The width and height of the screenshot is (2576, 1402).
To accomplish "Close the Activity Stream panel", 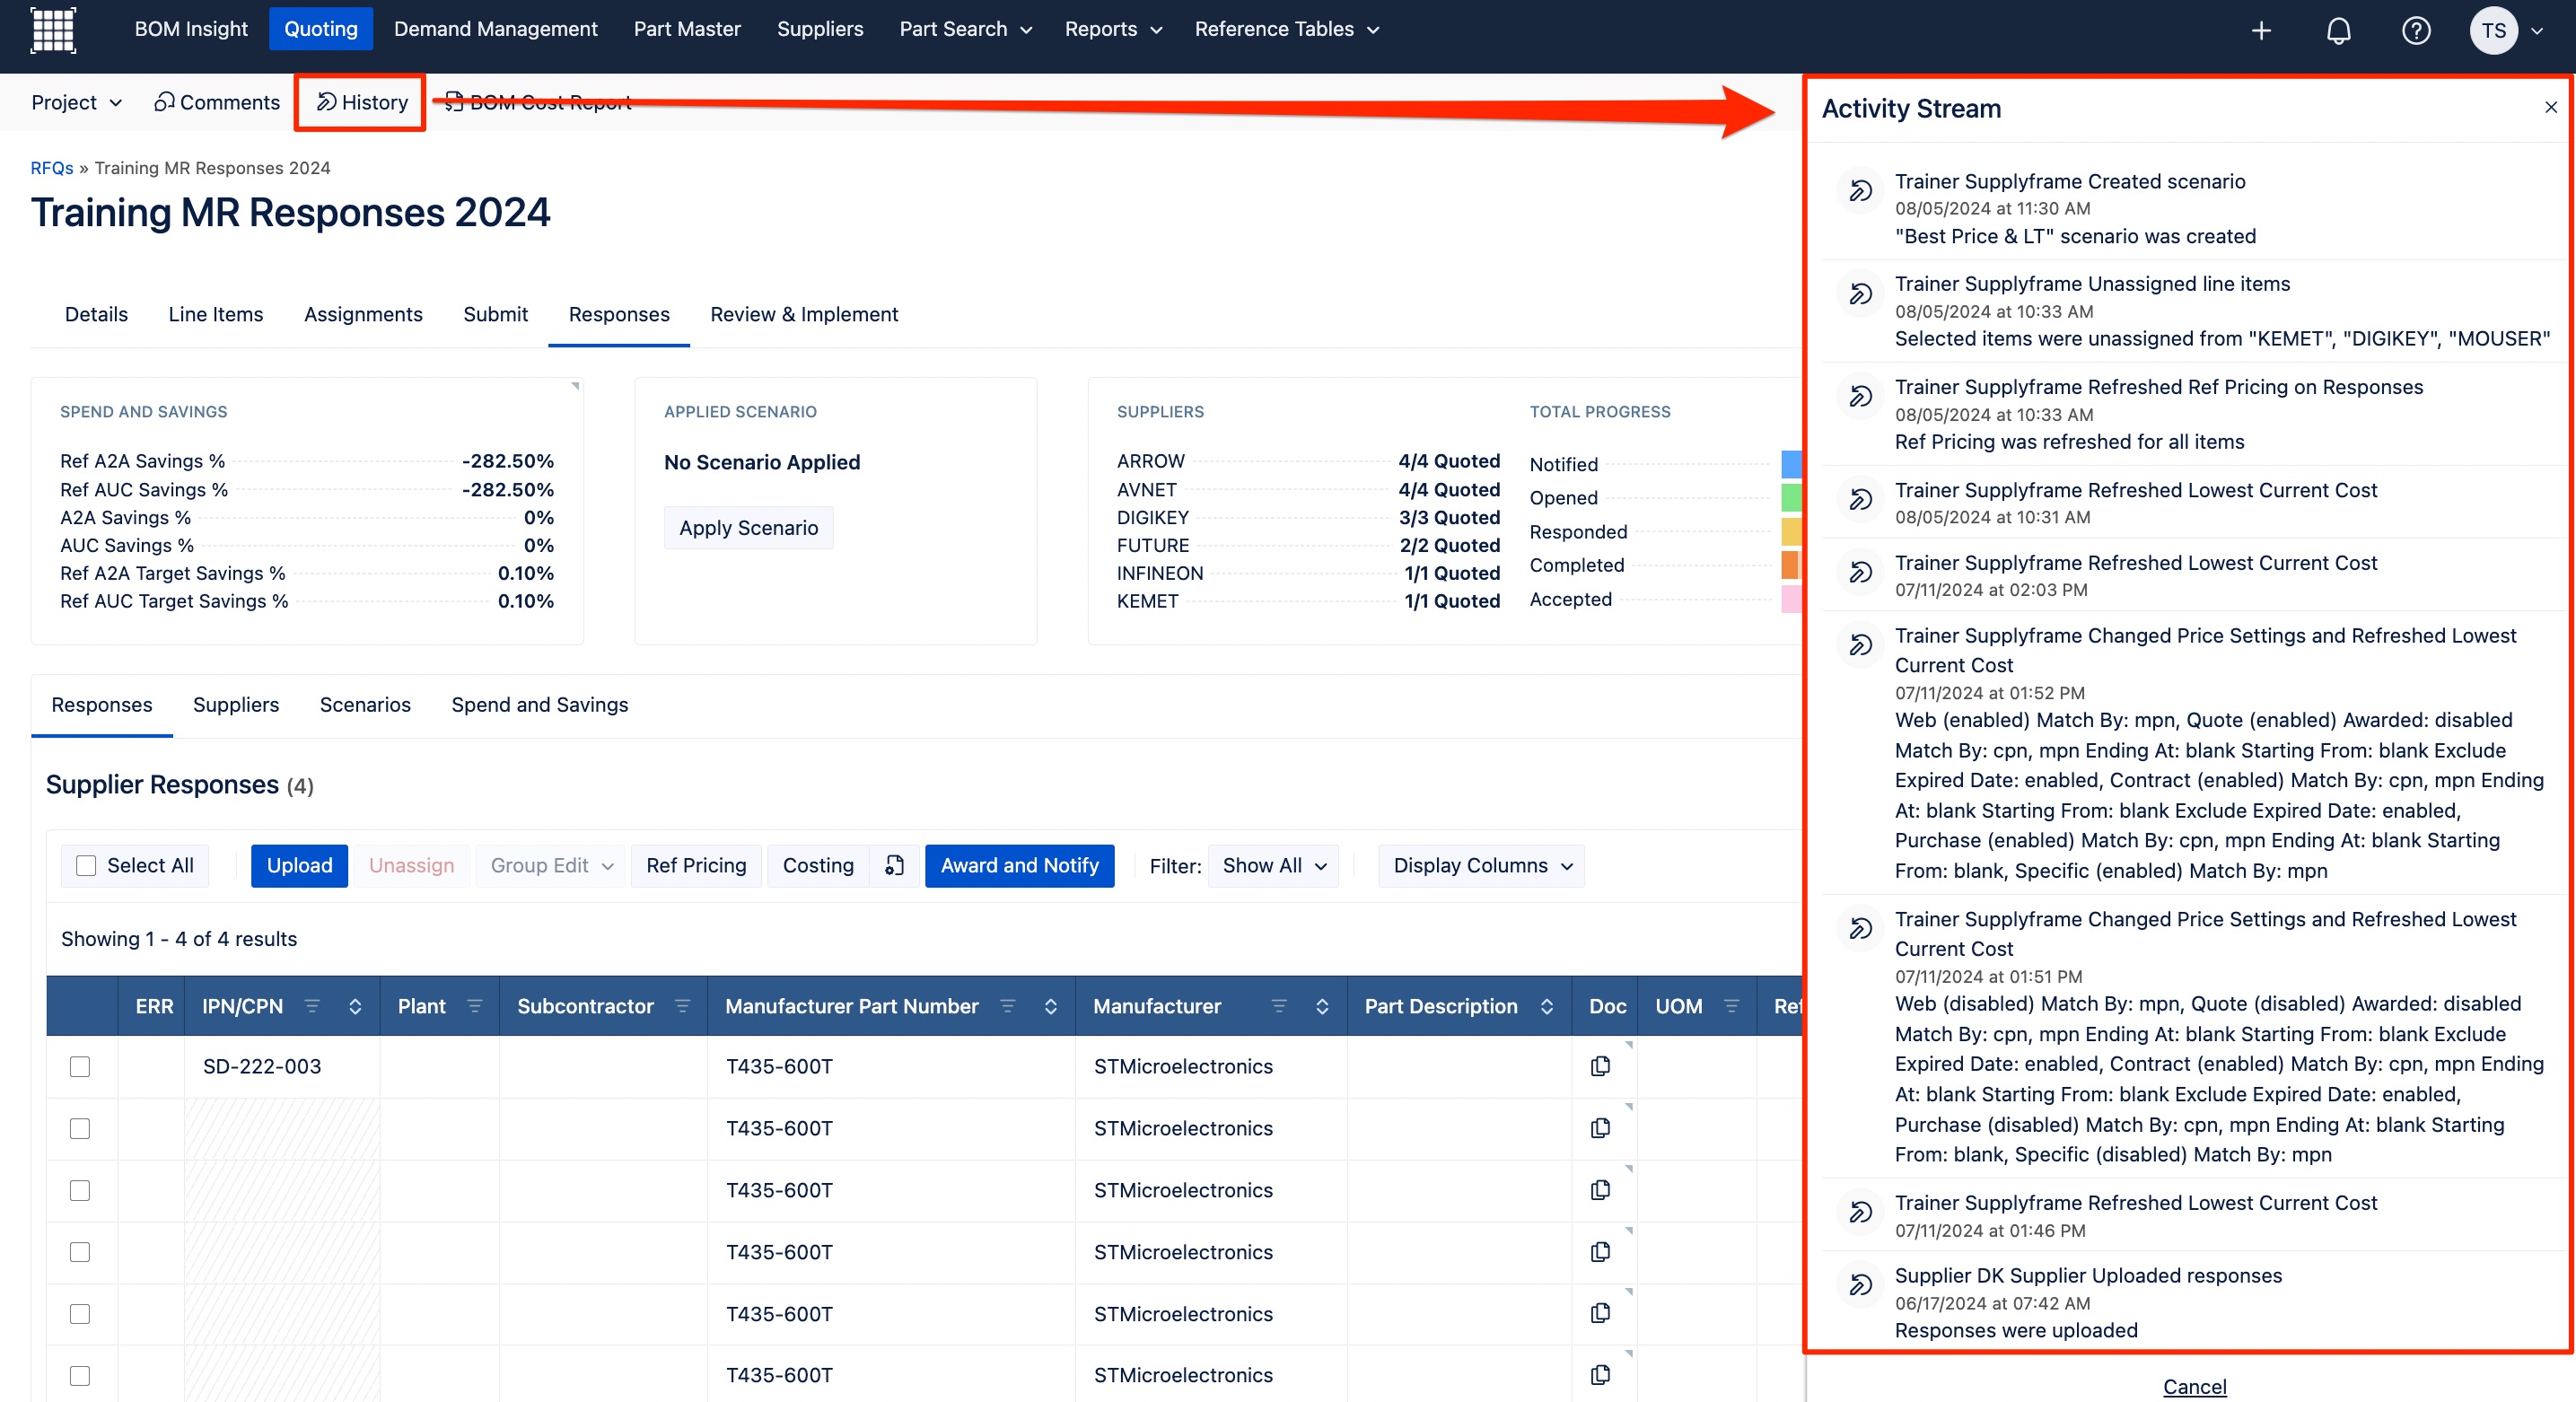I will [2551, 107].
